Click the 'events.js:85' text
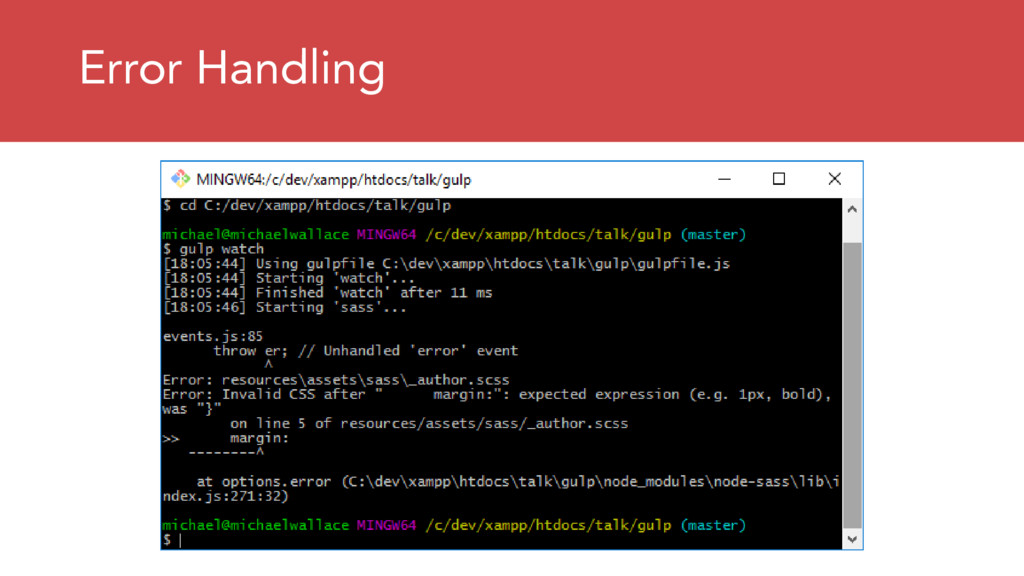 (x=212, y=336)
